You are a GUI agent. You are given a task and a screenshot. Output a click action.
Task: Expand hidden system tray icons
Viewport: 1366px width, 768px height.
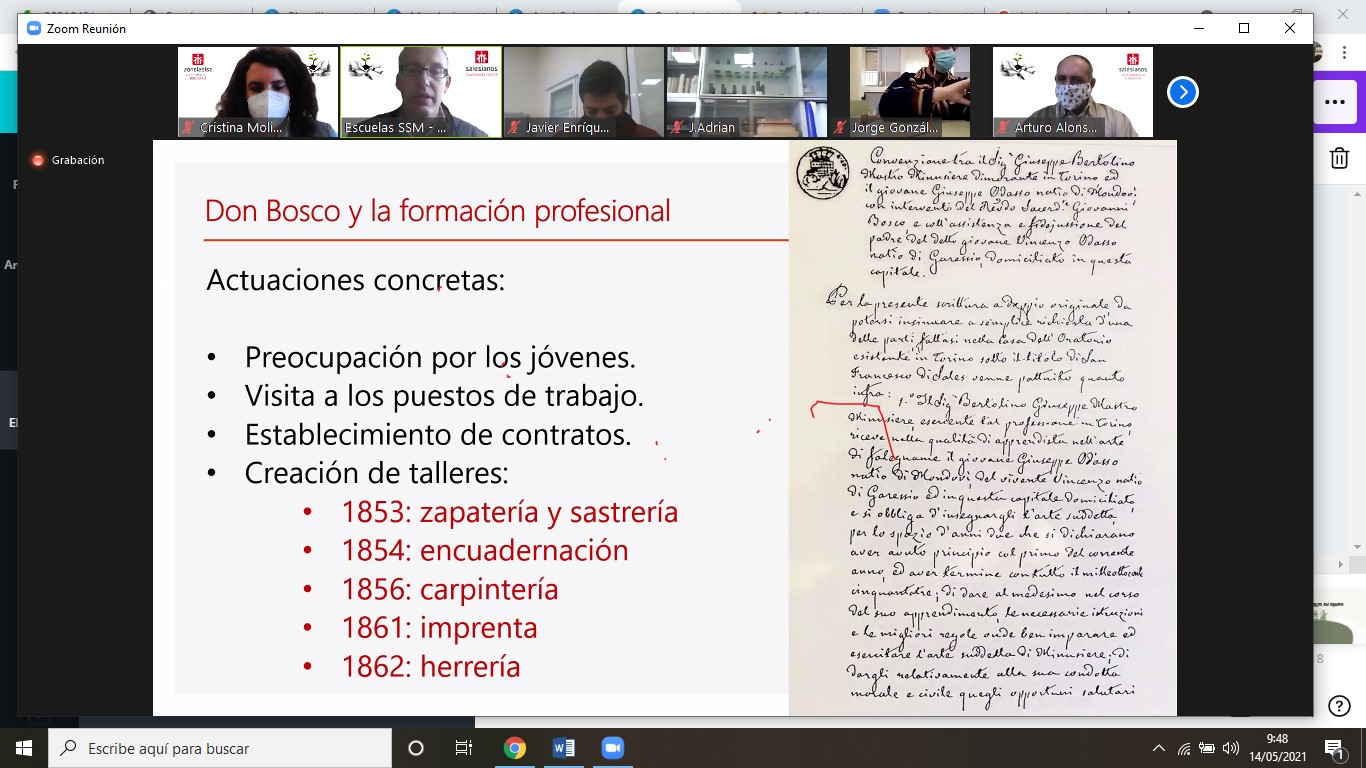click(x=1159, y=748)
